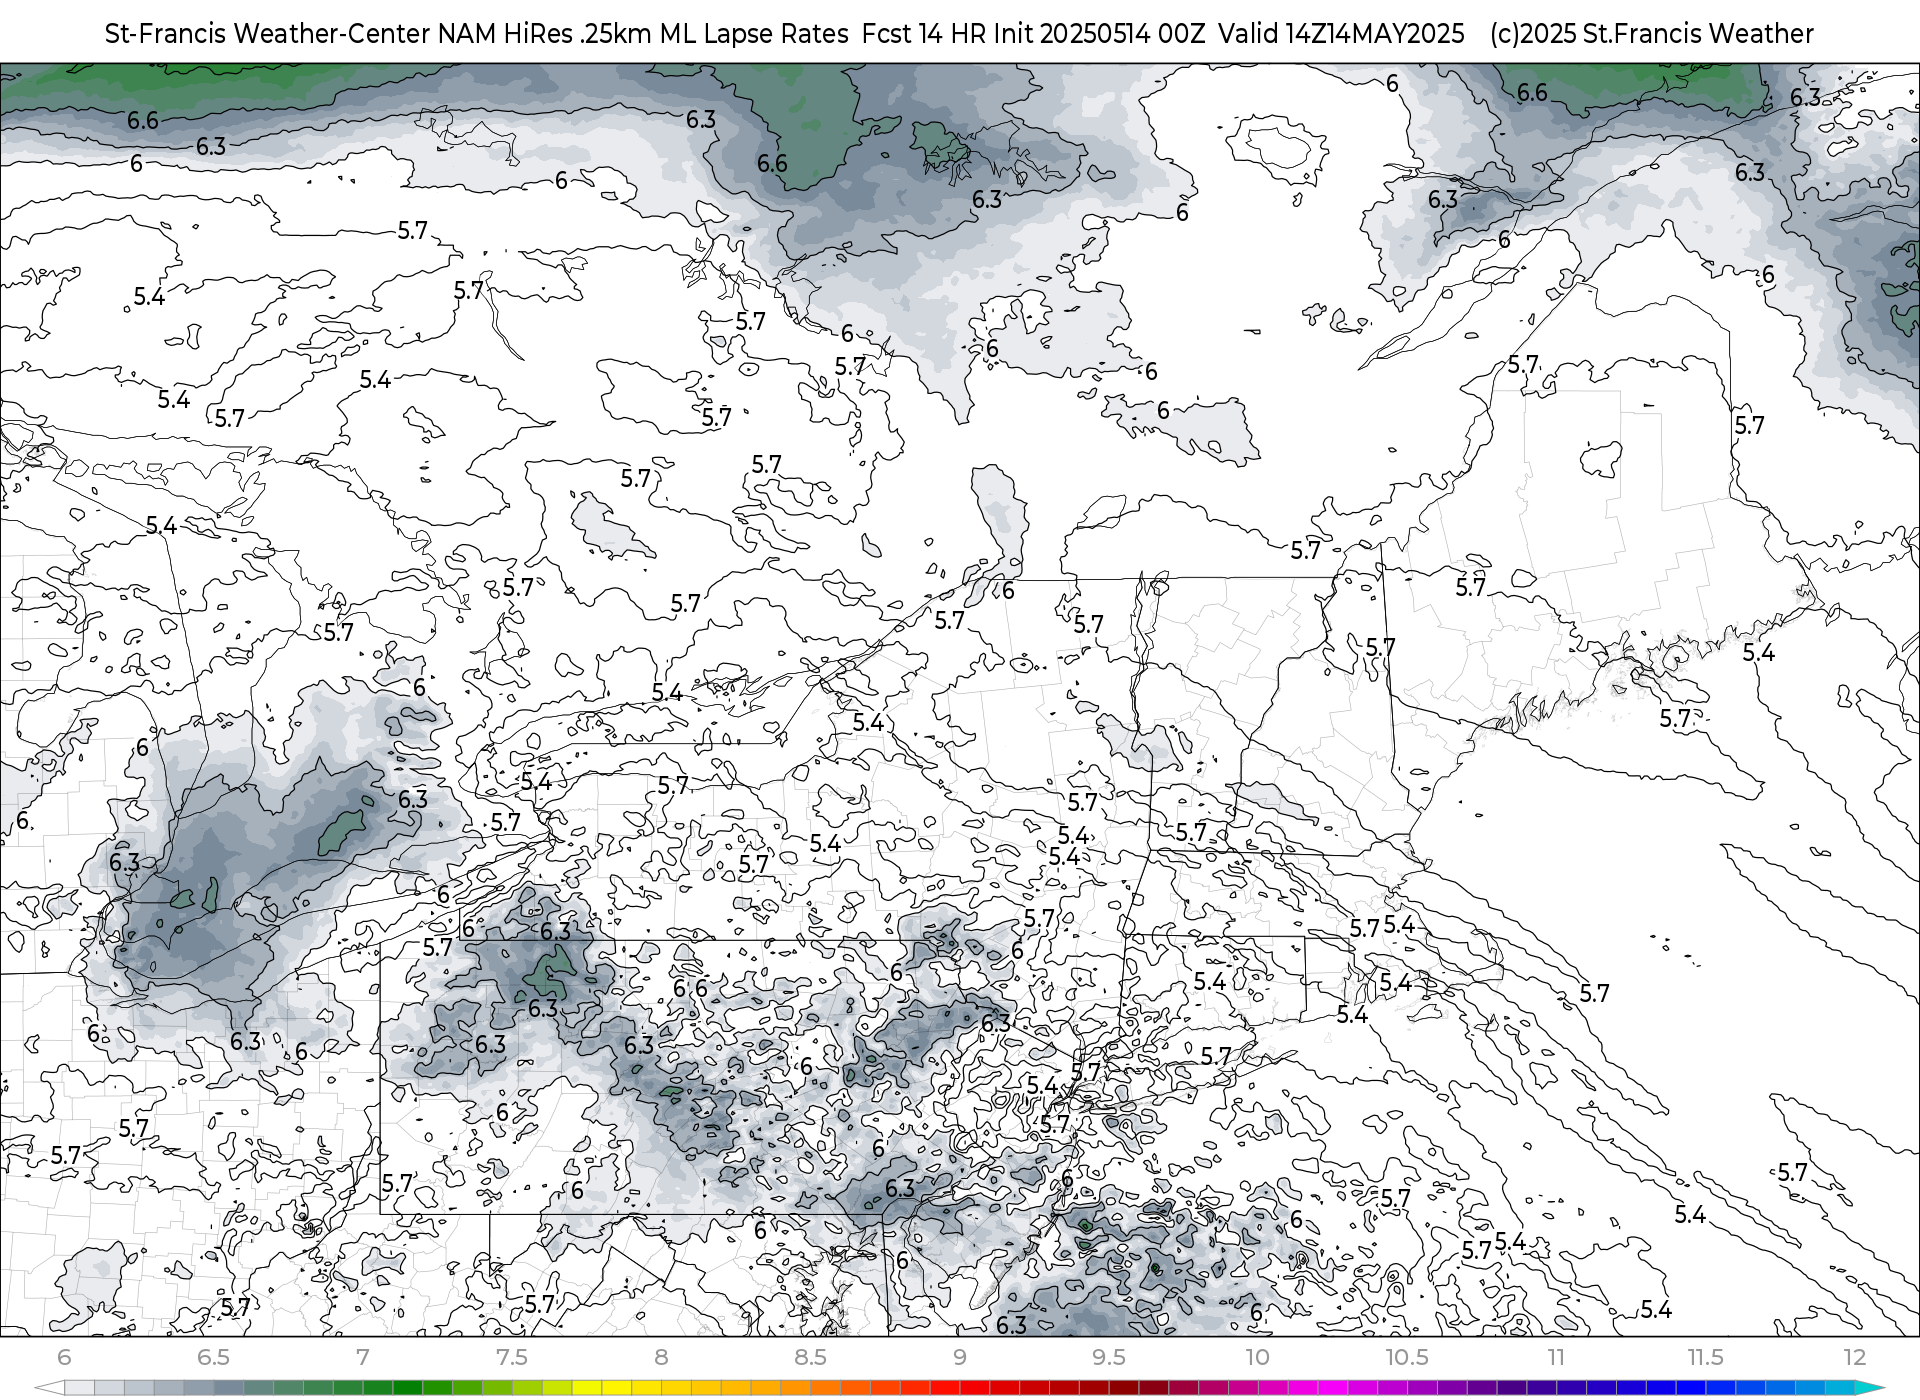Click the 7.5 tick label on color scale
This screenshot has width=1920, height=1400.
point(512,1357)
